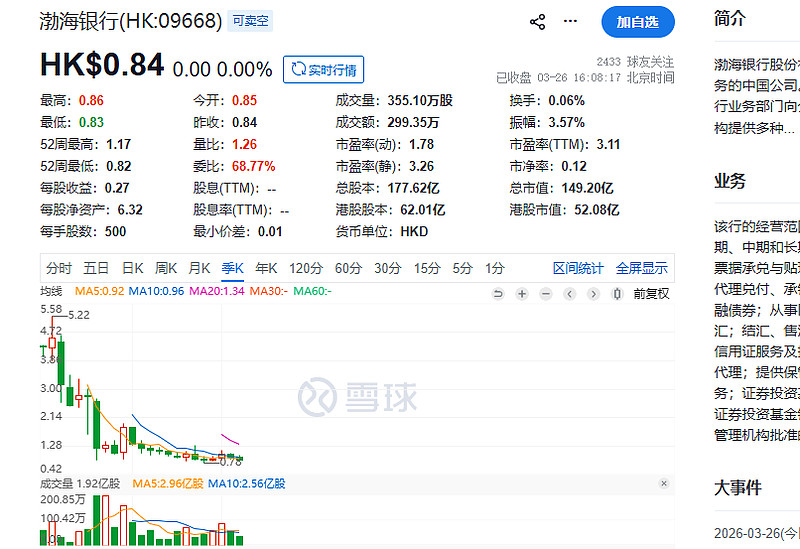
Task: Switch to the 年K yearly chart tab
Action: click(266, 268)
